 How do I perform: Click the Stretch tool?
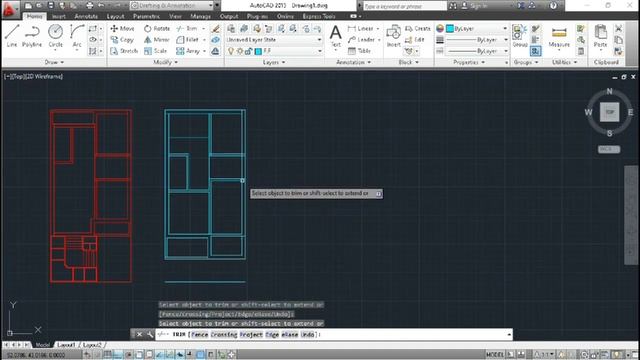[x=124, y=51]
